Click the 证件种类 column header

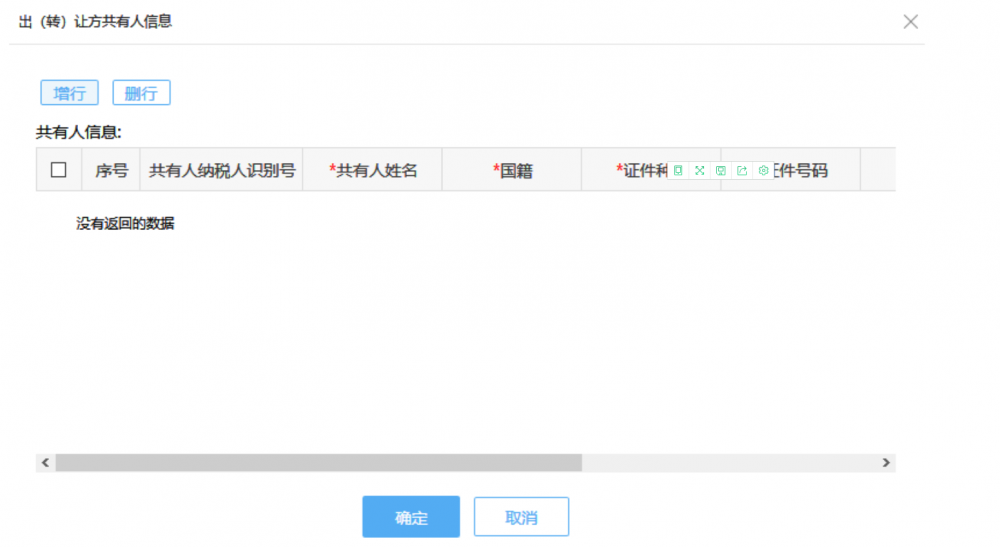pyautogui.click(x=640, y=170)
